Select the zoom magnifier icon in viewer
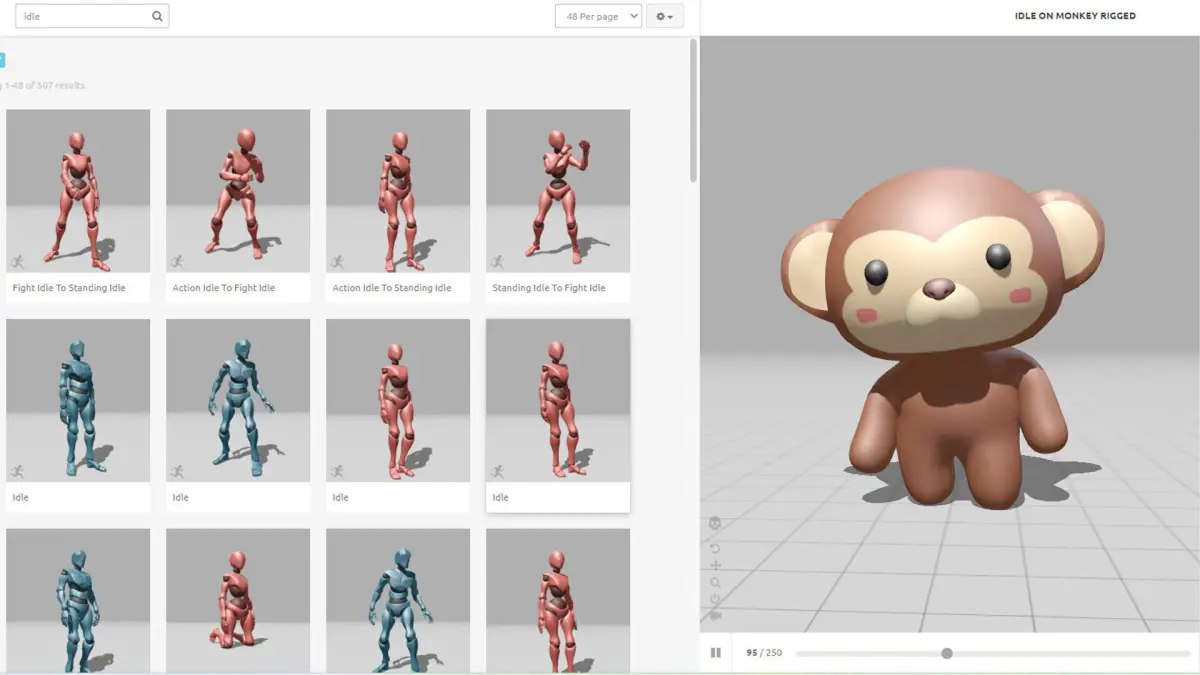The image size is (1200, 675). coord(715,583)
